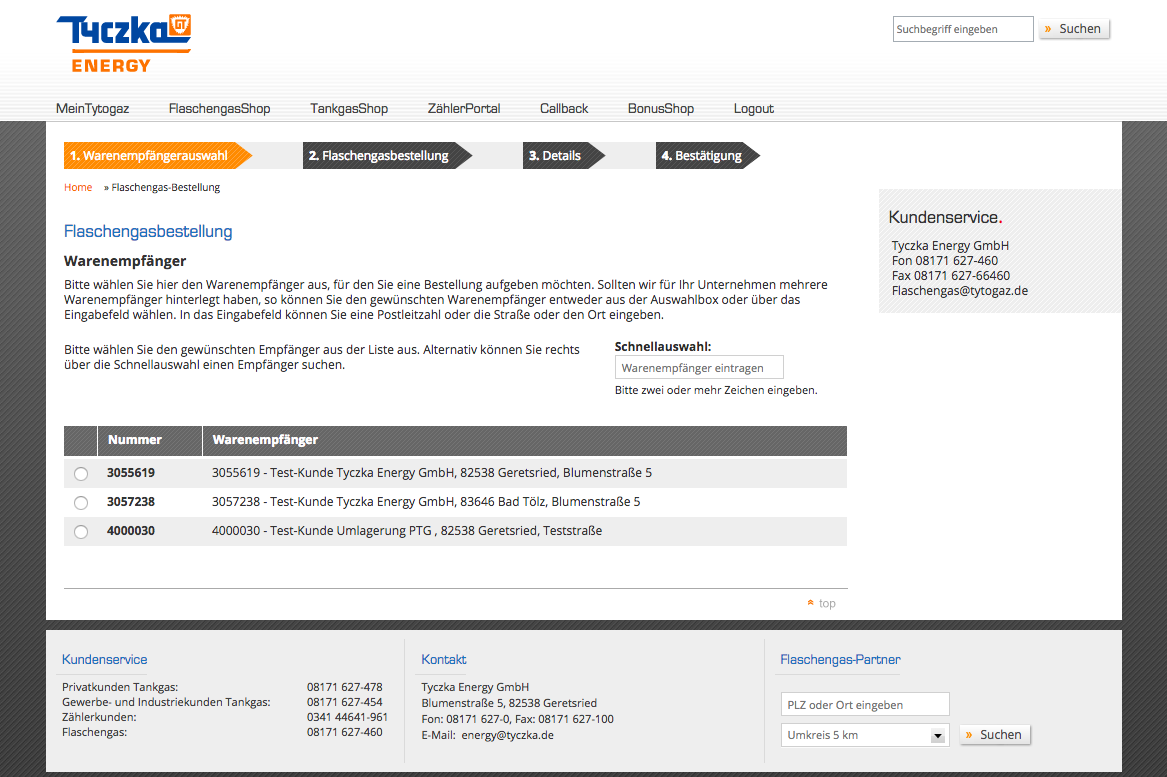
Task: Open the MeinTytogaz menu
Action: point(92,109)
